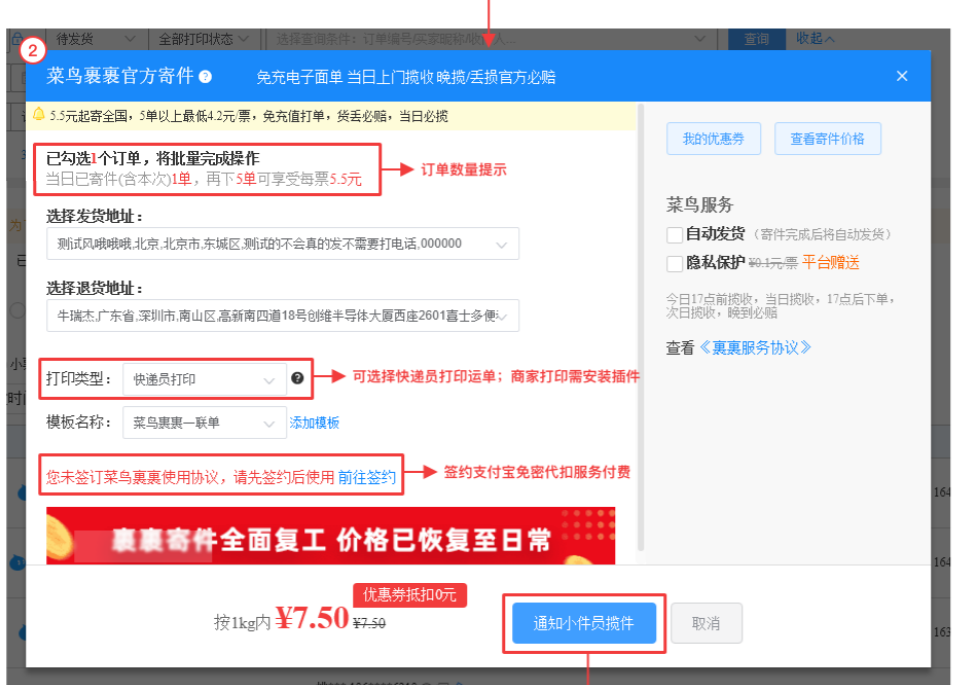Click the 优惠券抵扣0元 badge
Screen dimensions: 970x685
pyautogui.click(x=410, y=595)
